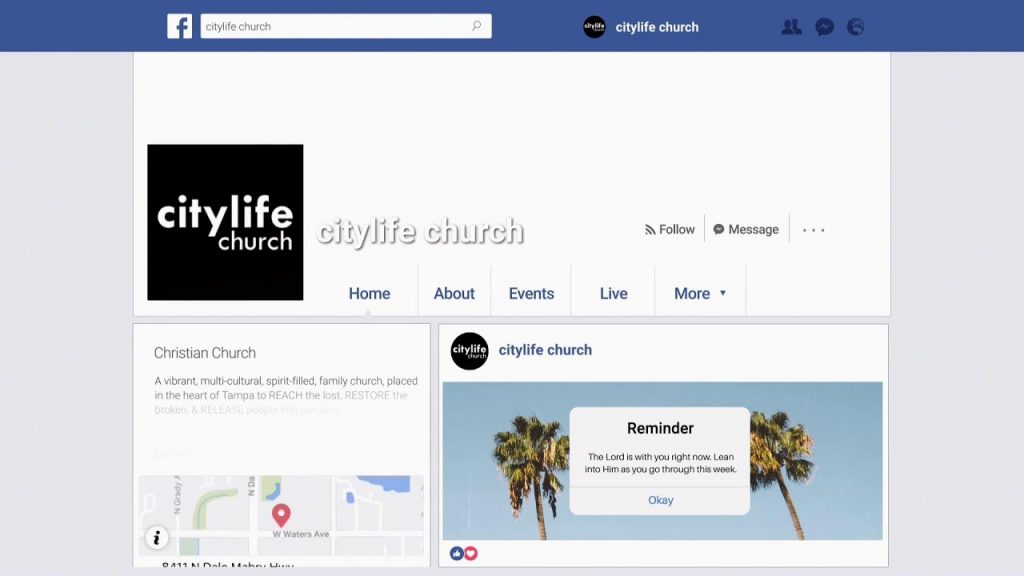Click the citylife church header avatar
Screen dimensions: 1024x576
click(594, 27)
